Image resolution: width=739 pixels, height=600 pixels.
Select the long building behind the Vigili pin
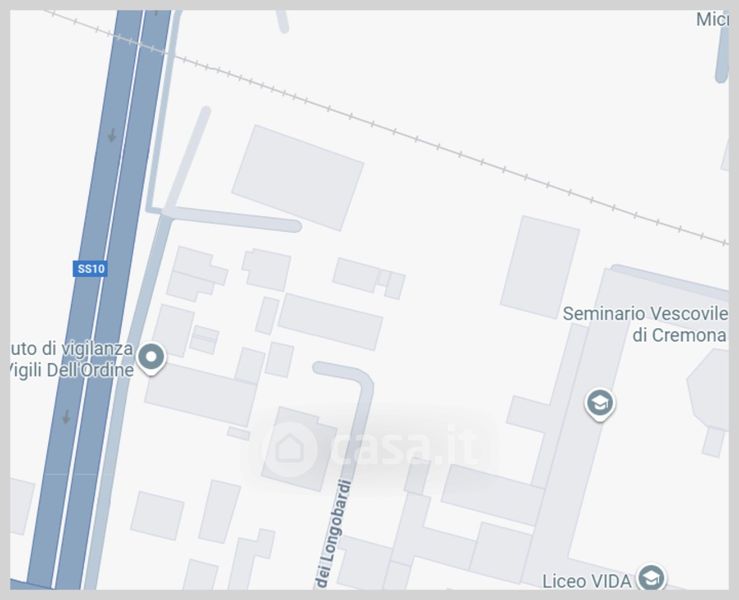coord(201,395)
